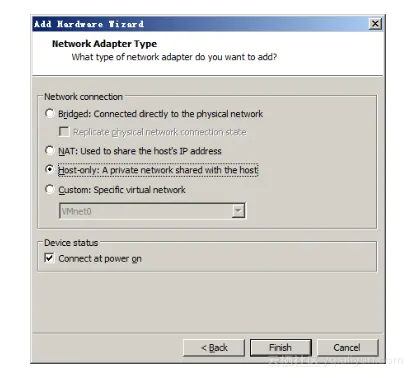Image resolution: width=414 pixels, height=378 pixels.
Task: Select the NAT radio button
Action: 50,150
